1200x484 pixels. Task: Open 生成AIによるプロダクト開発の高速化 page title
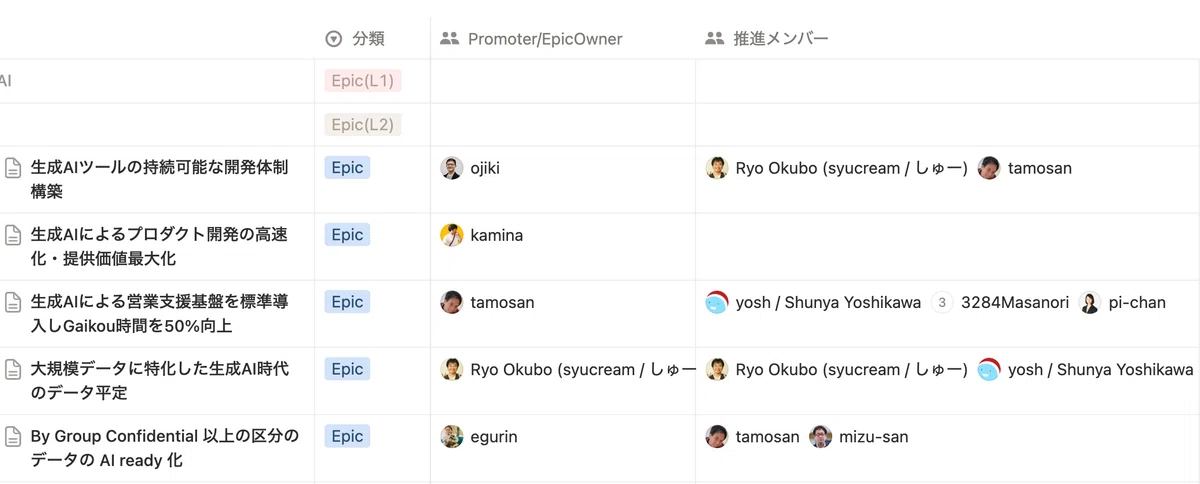(x=160, y=246)
